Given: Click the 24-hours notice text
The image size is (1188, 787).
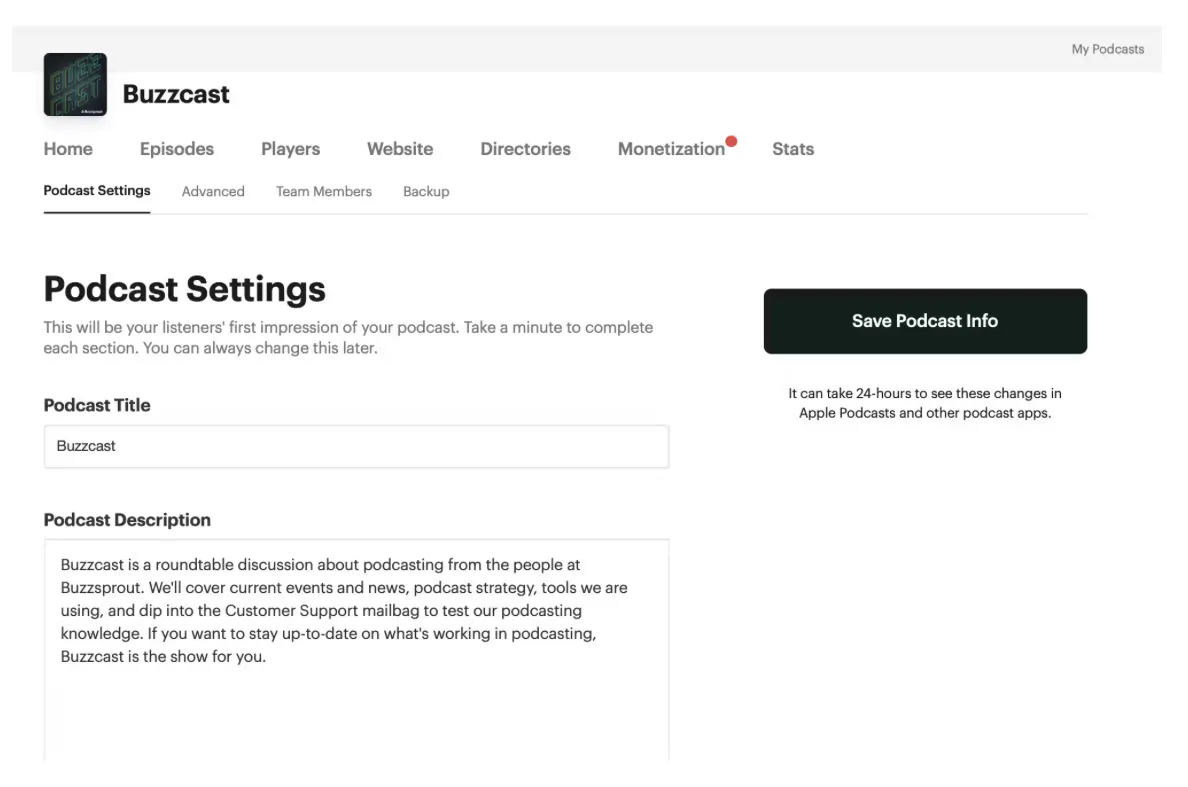Looking at the screenshot, I should (925, 403).
